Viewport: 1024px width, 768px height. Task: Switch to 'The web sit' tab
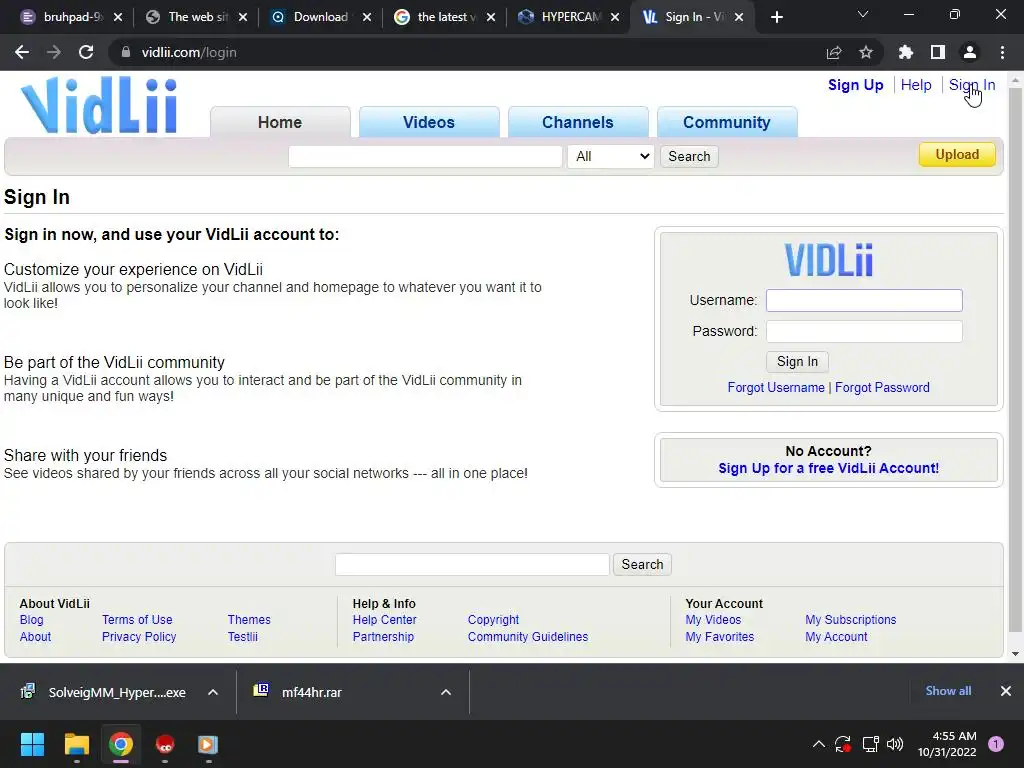[196, 17]
